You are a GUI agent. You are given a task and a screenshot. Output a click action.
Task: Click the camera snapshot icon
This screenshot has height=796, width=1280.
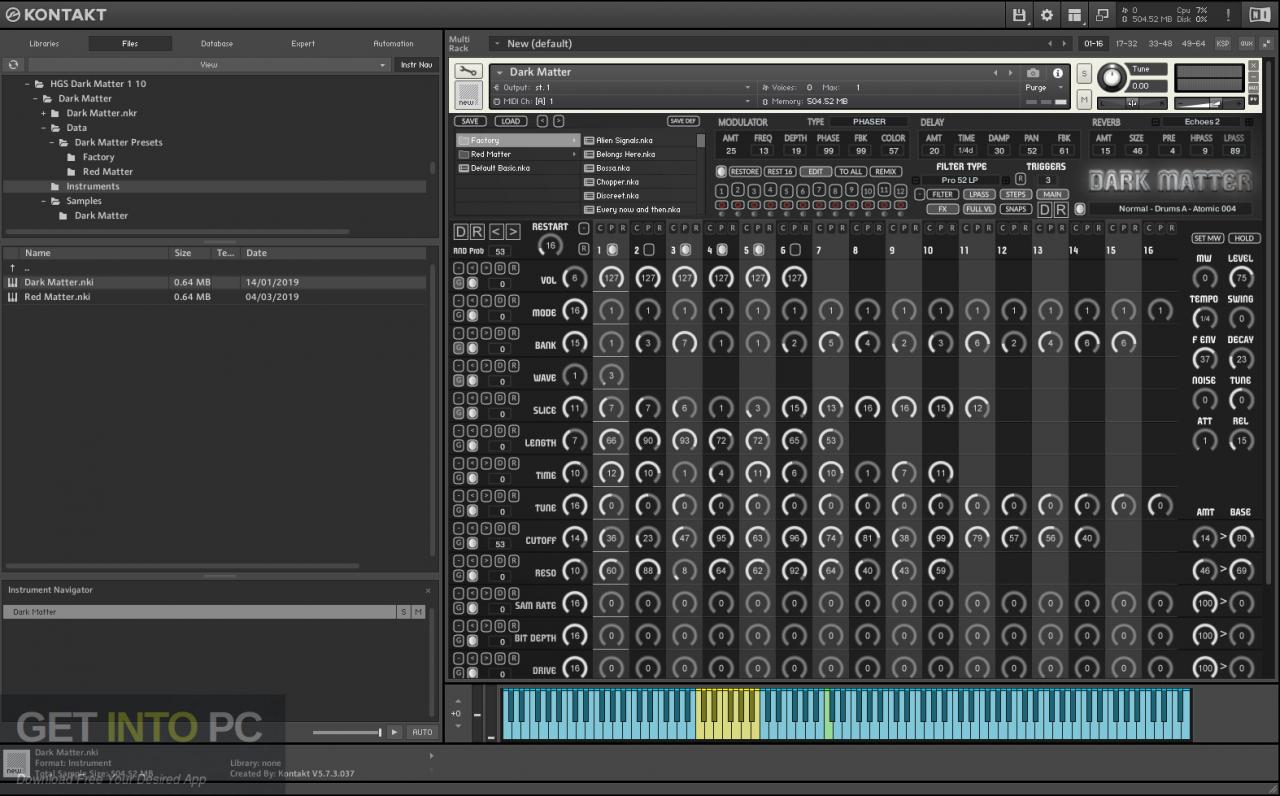tap(1033, 73)
